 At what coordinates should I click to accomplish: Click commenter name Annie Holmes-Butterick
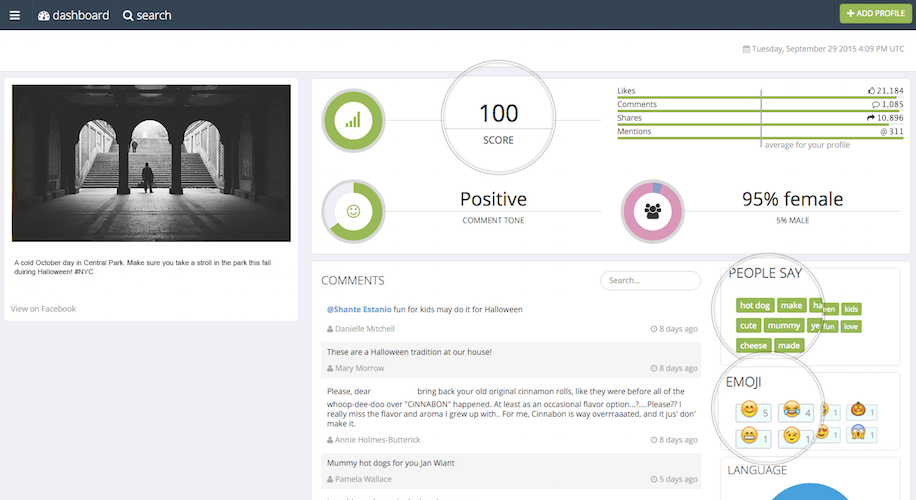tap(377, 440)
